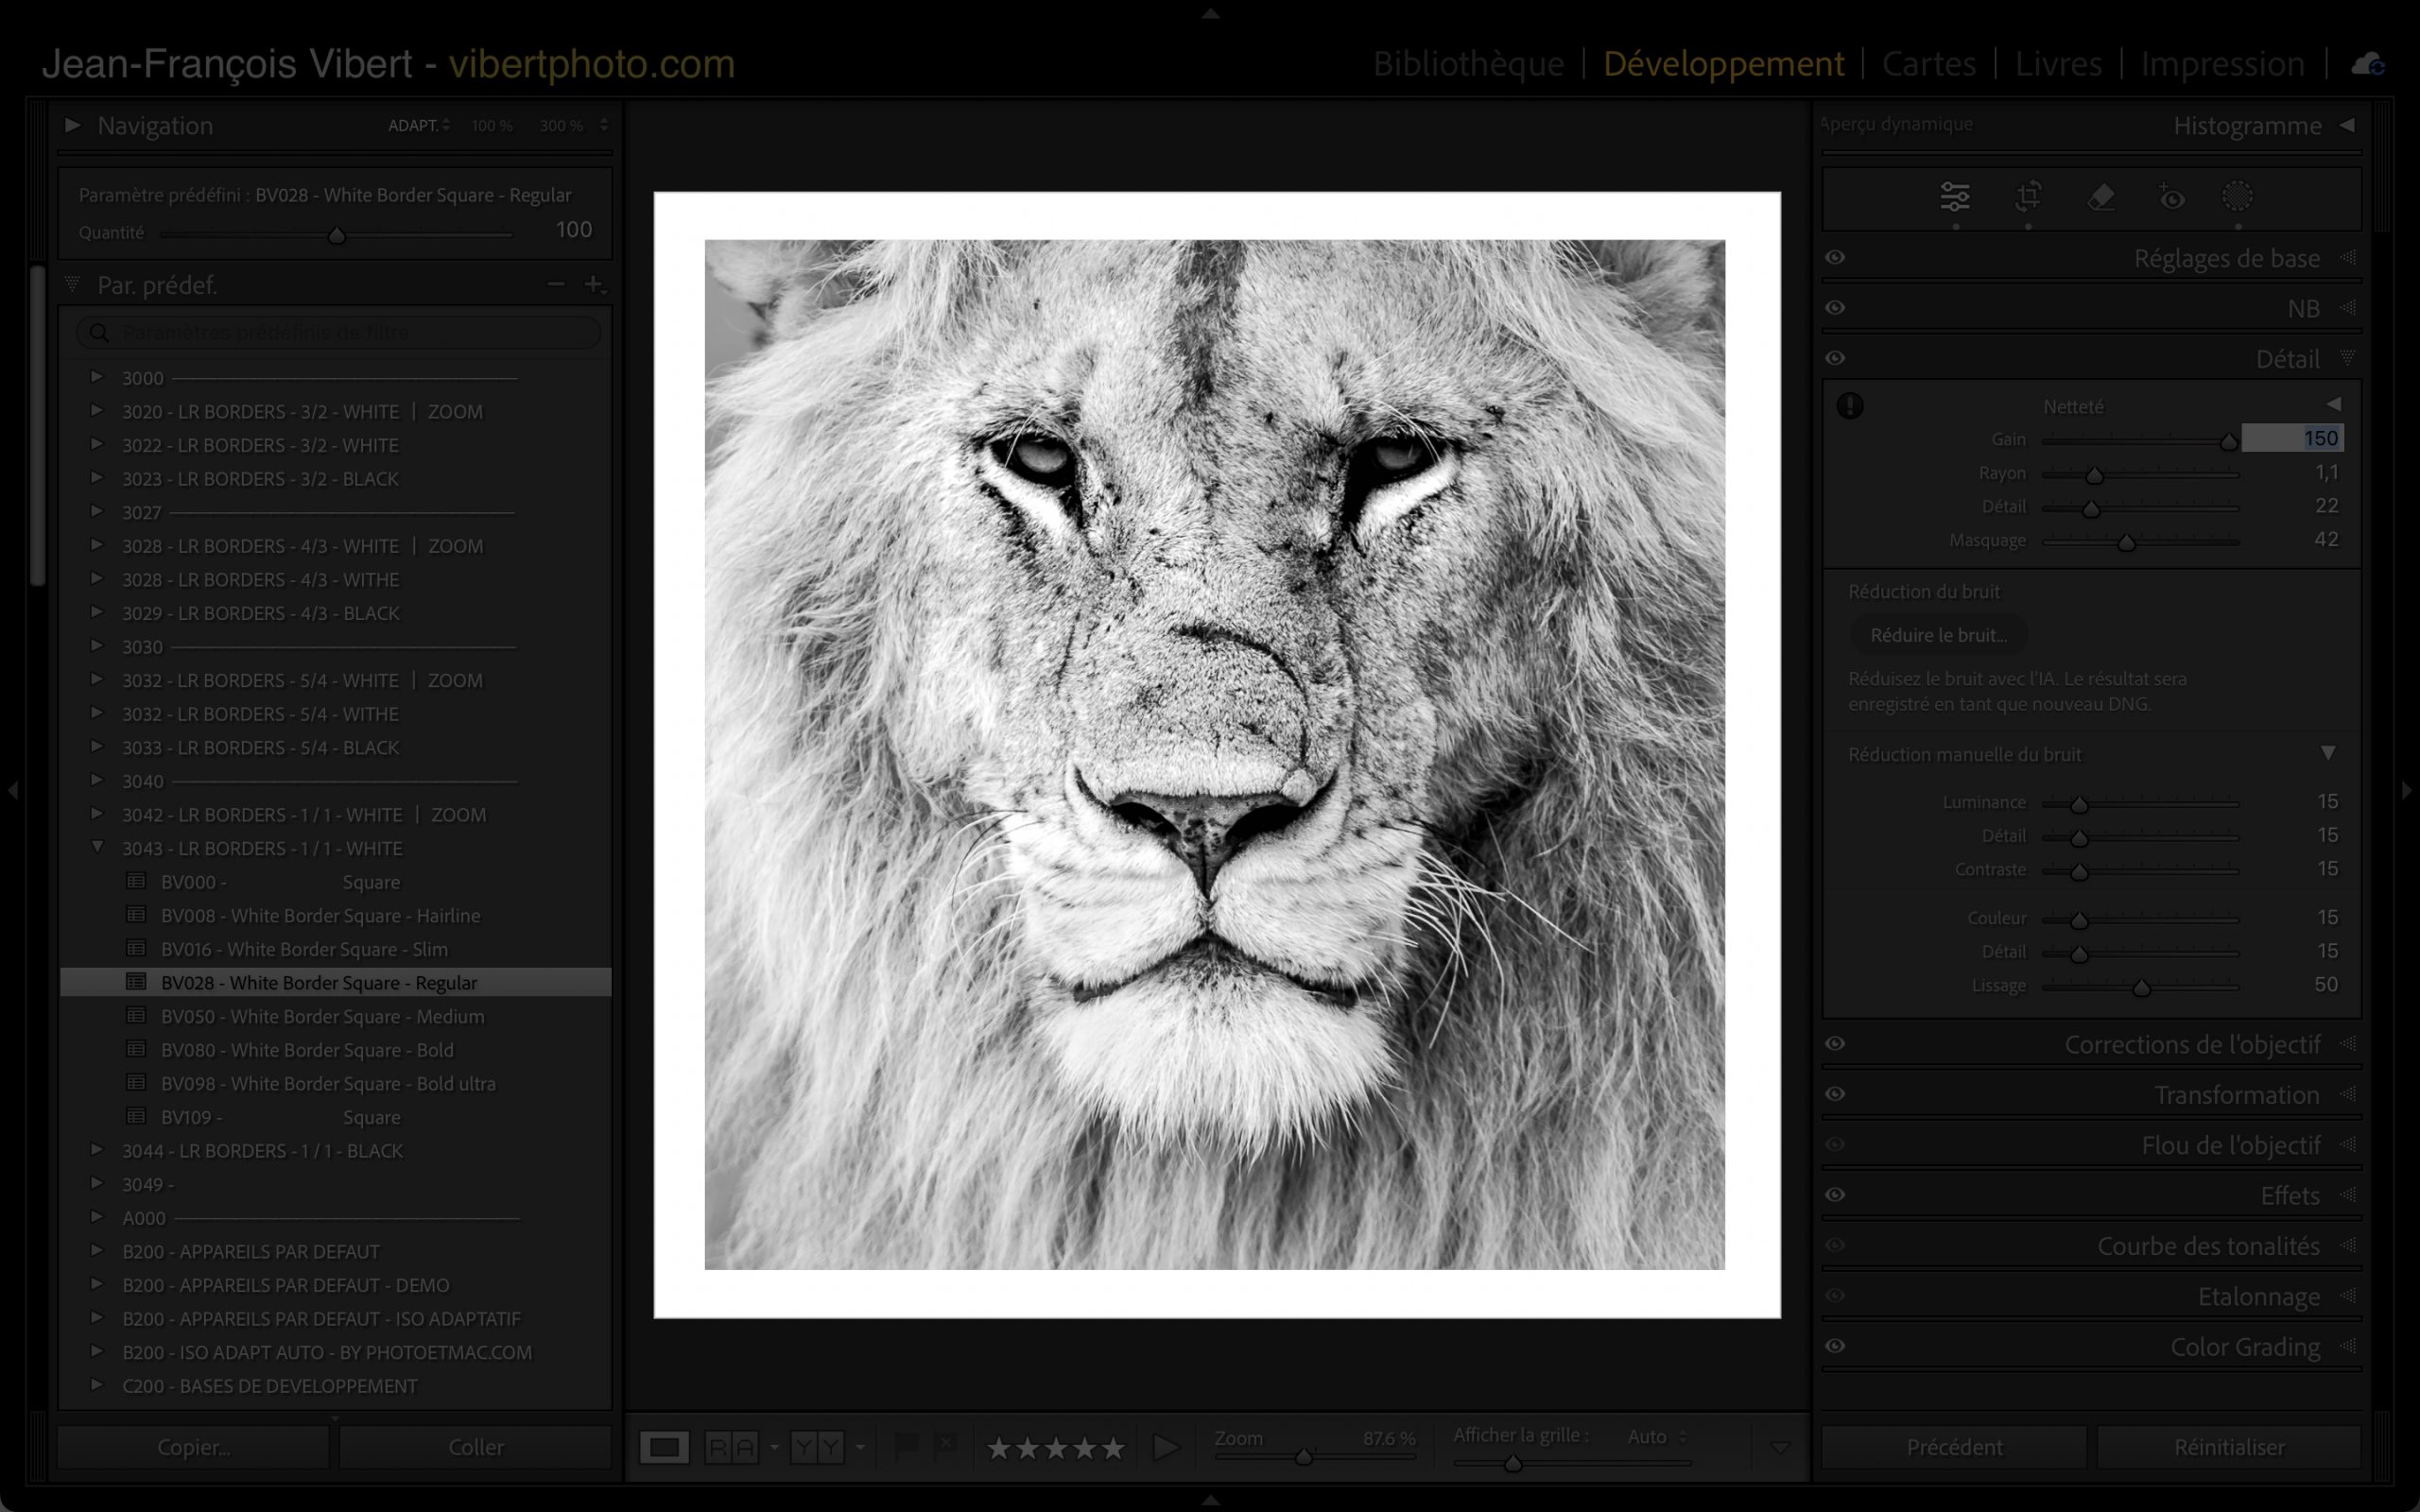The width and height of the screenshot is (2420, 1512).
Task: Open the Impression module
Action: [2222, 64]
